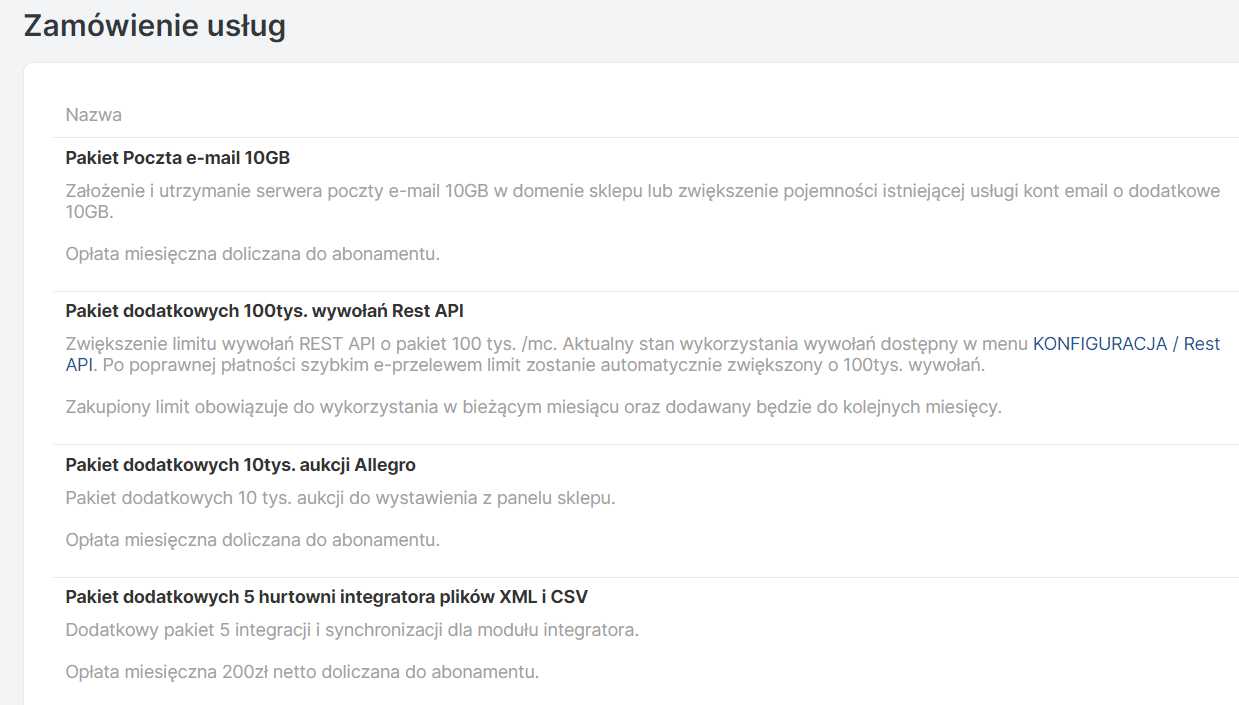1239x705 pixels.
Task: Open the KONFIGURACJA / Rest API link
Action: [1125, 344]
